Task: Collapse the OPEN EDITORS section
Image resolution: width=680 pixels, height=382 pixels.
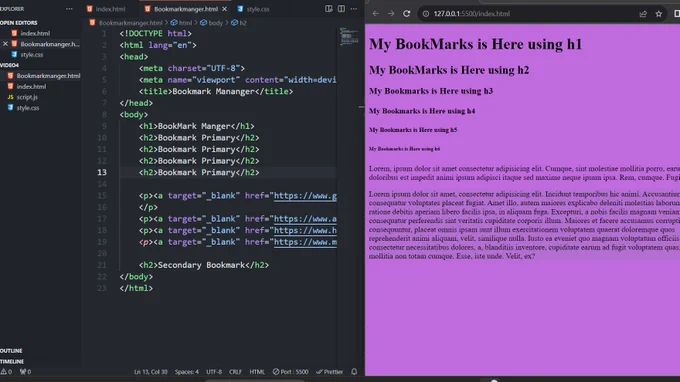Action: [x=19, y=23]
